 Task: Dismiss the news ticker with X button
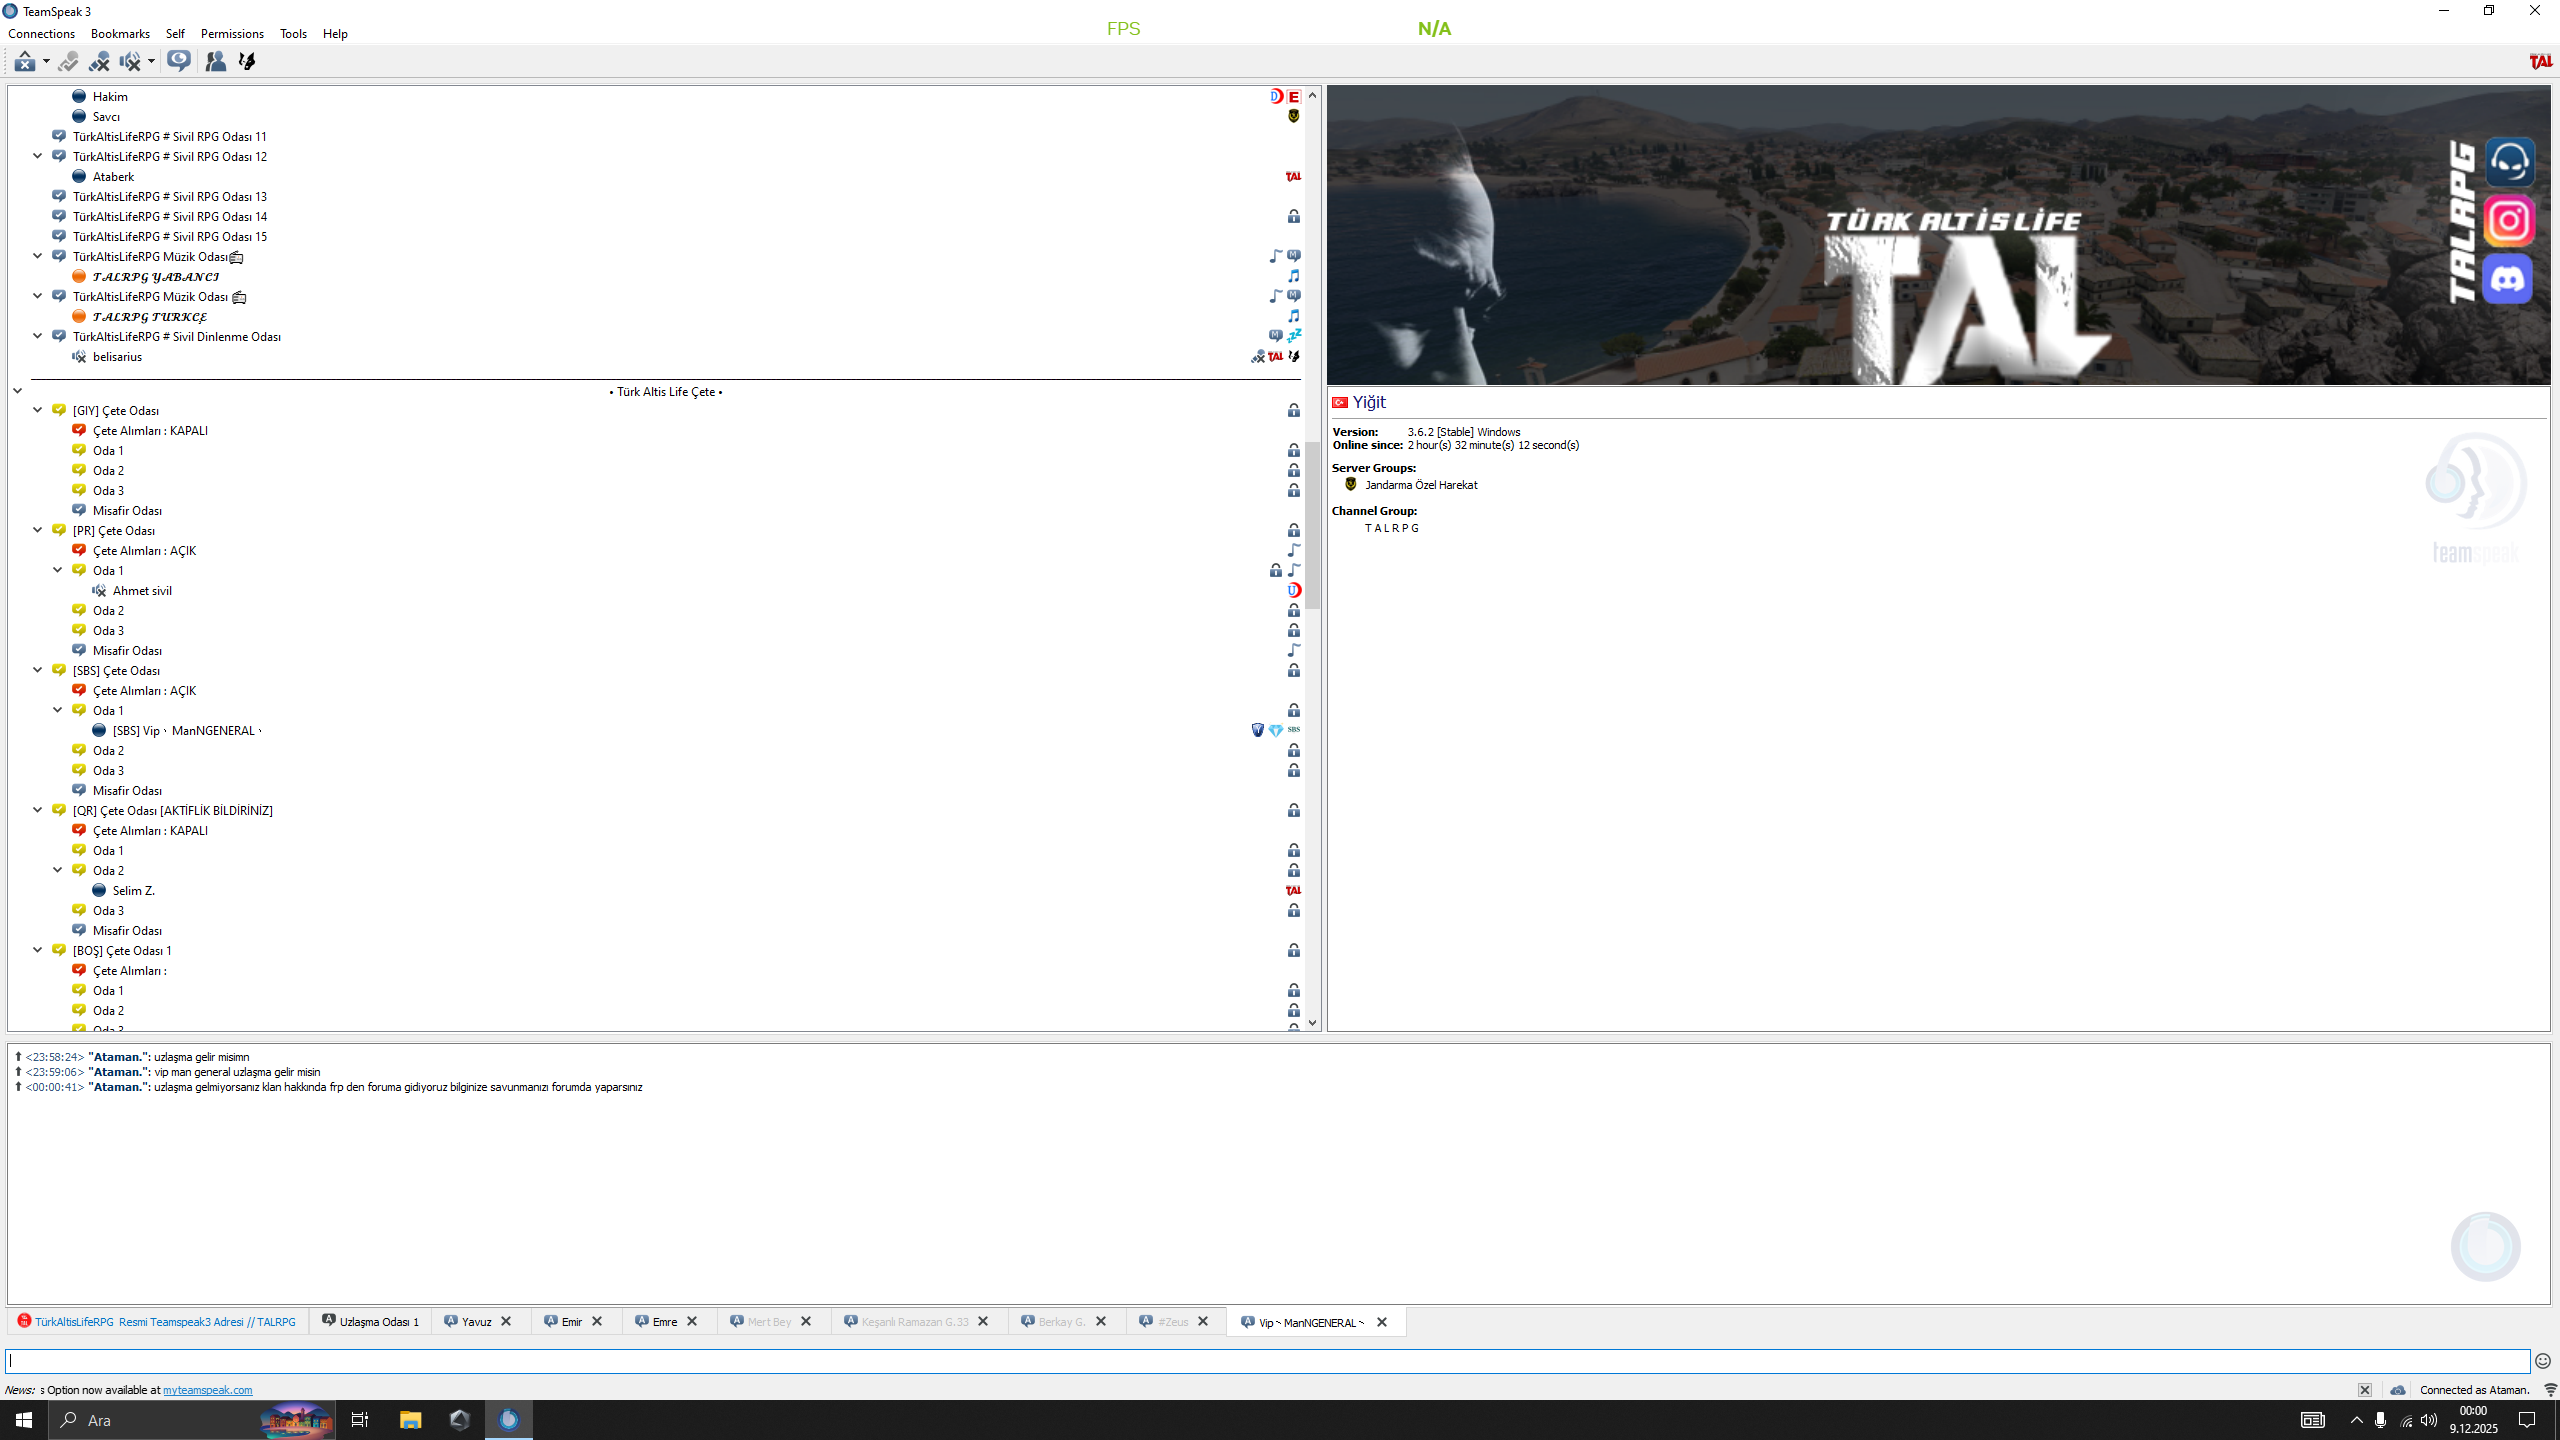click(2365, 1390)
